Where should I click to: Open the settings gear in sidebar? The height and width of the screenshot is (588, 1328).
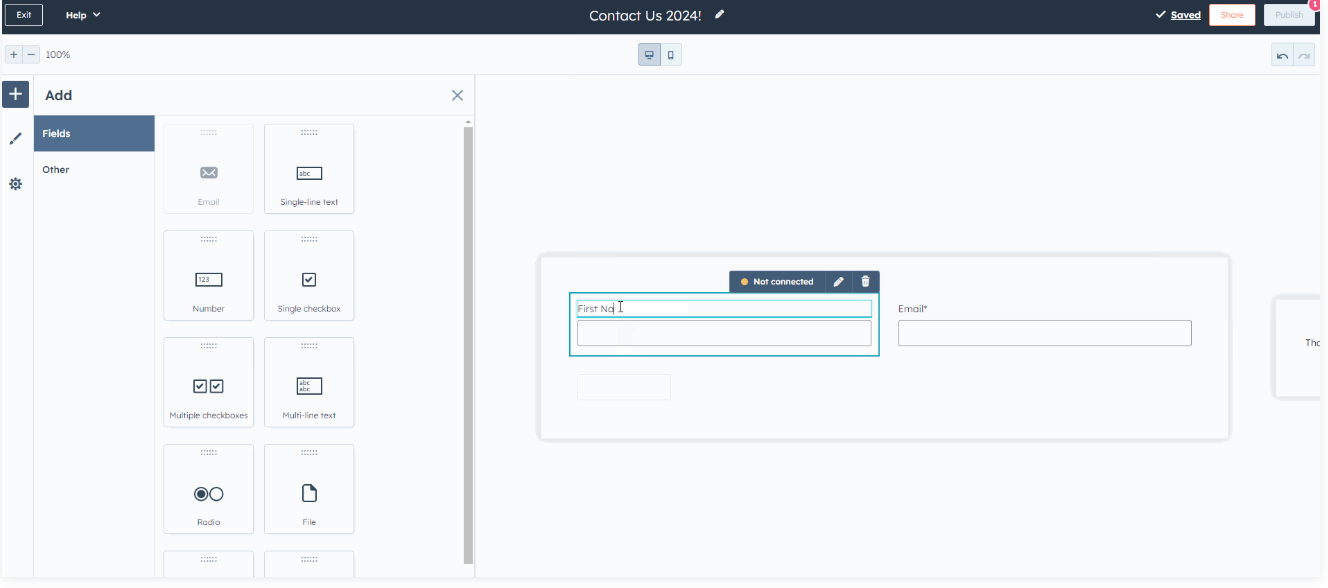(15, 184)
